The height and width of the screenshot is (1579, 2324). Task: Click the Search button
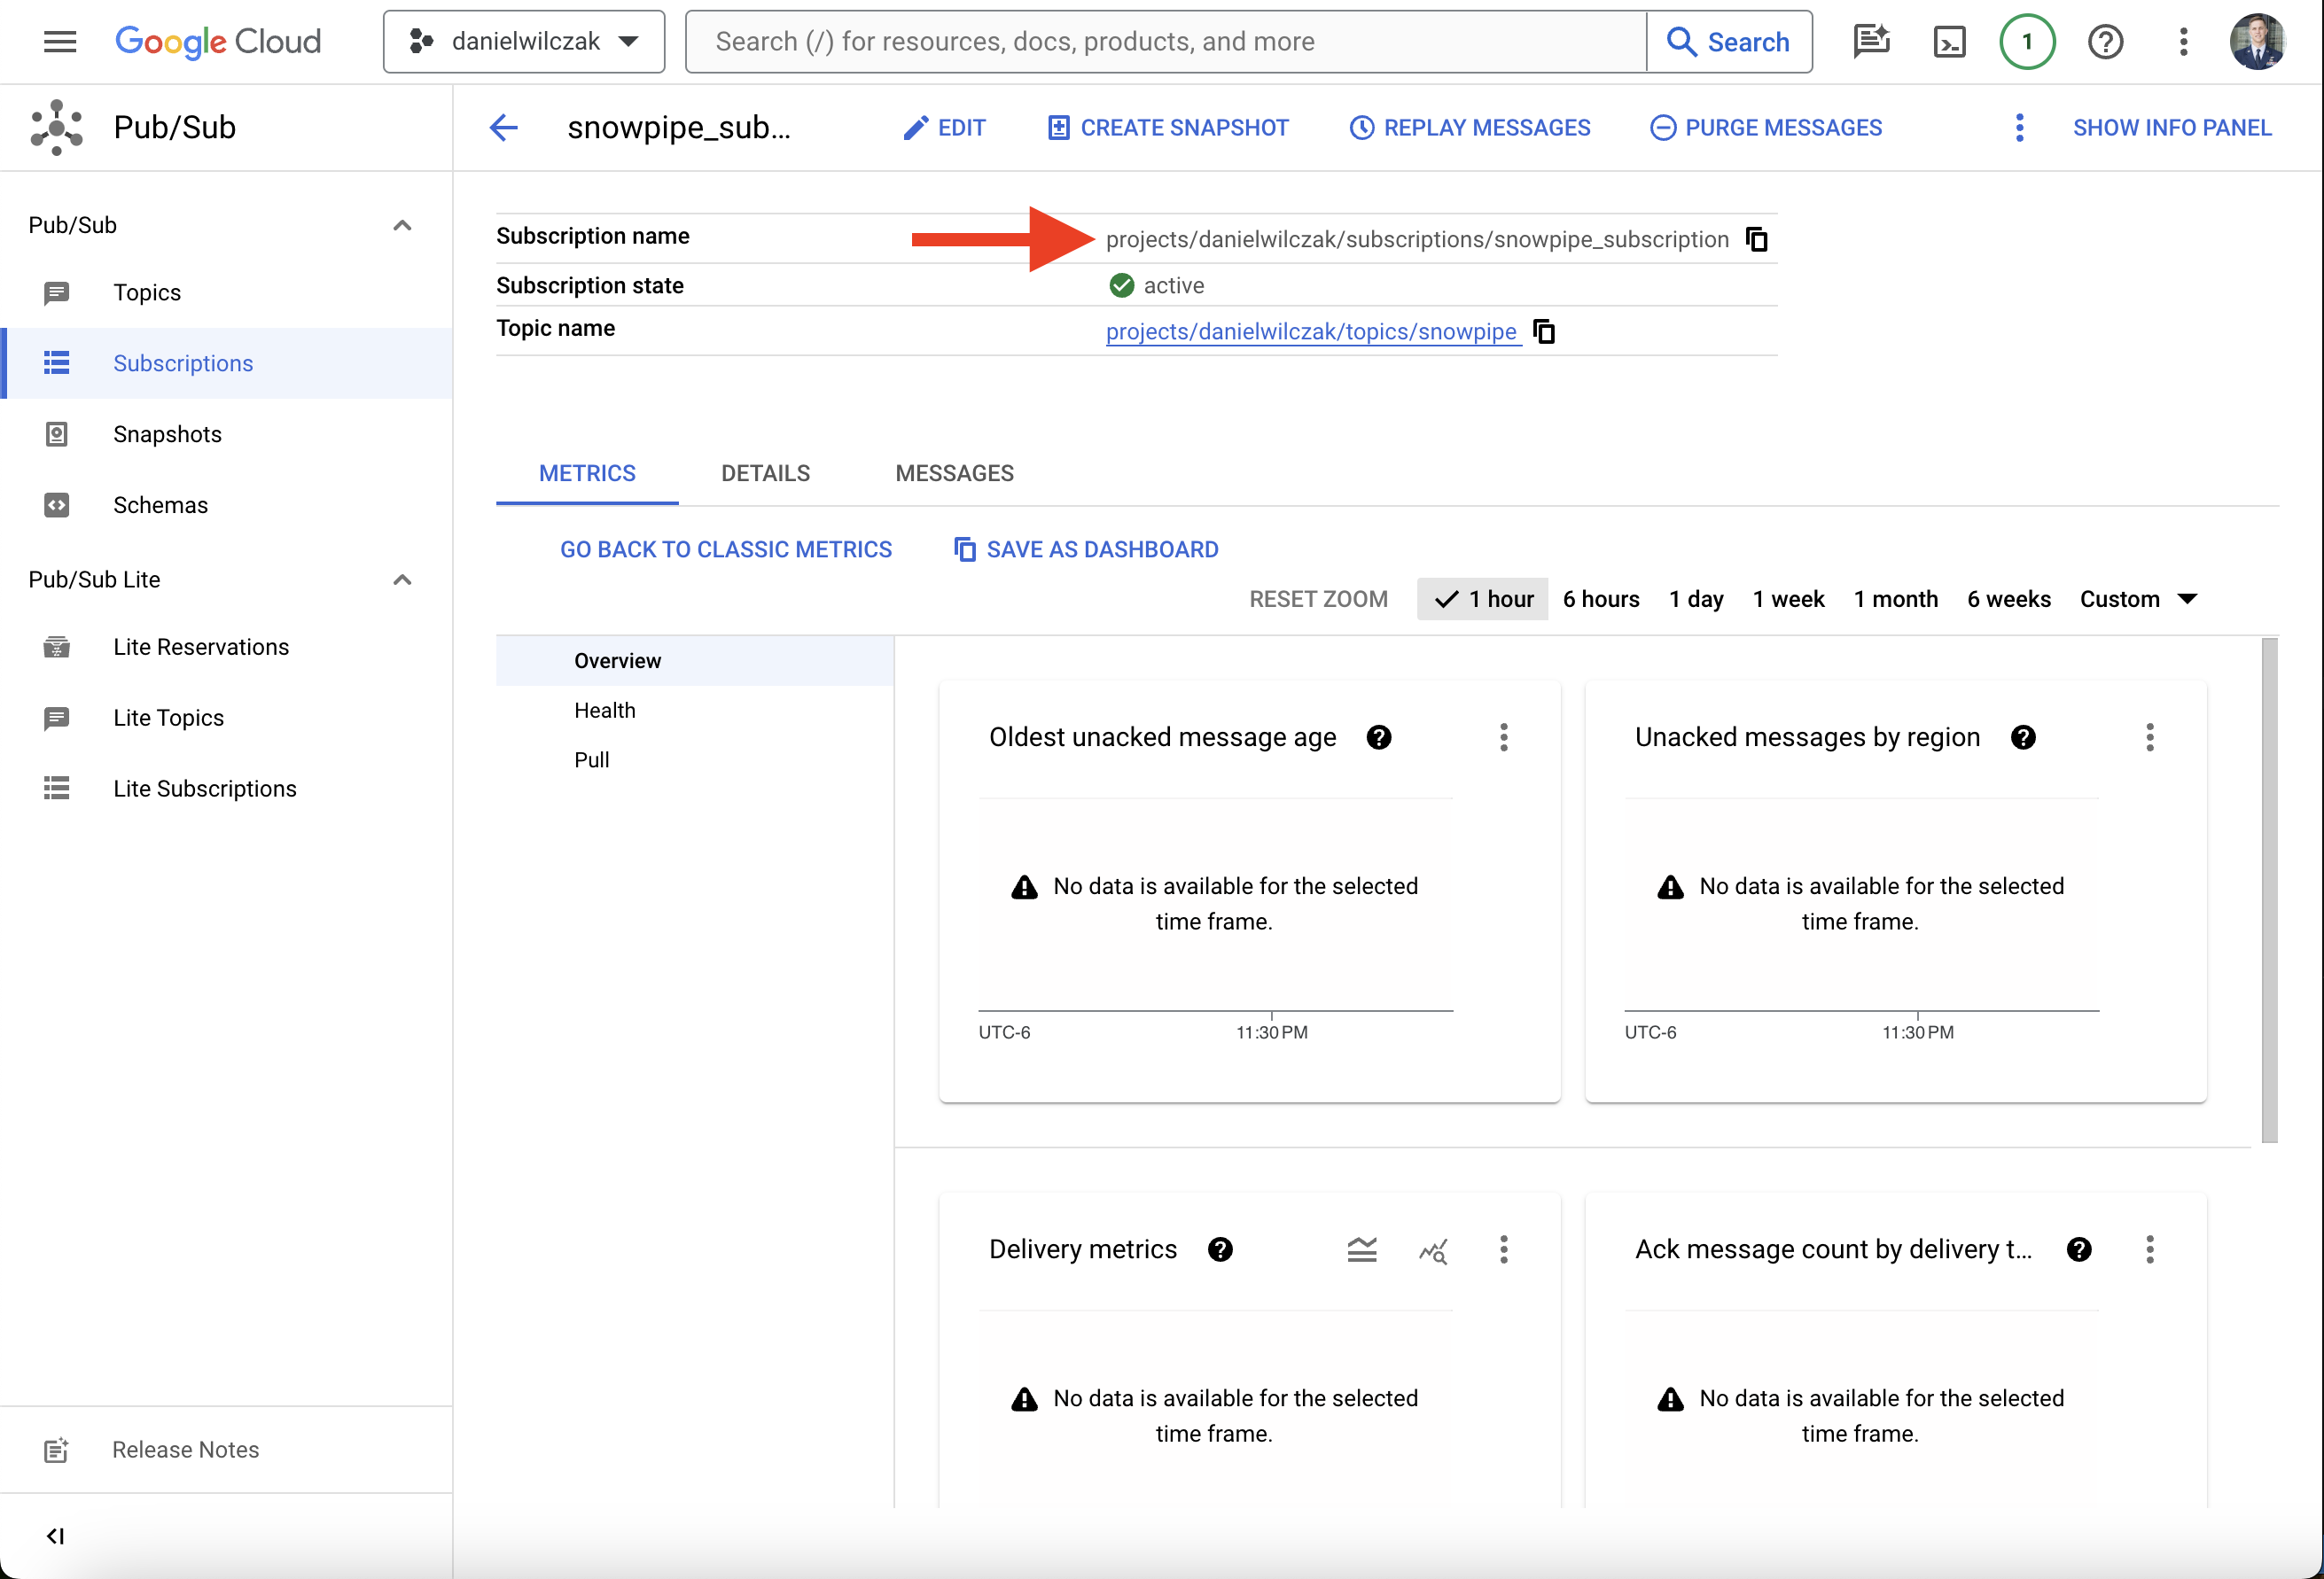coord(1729,42)
